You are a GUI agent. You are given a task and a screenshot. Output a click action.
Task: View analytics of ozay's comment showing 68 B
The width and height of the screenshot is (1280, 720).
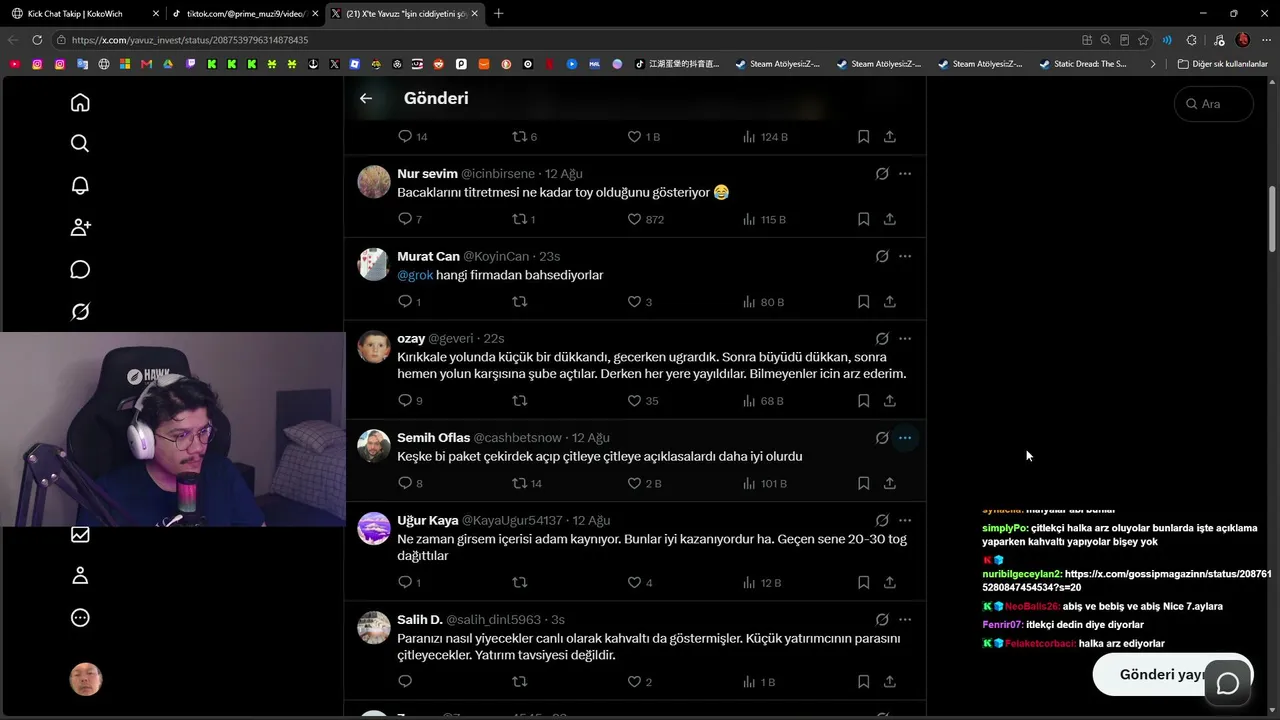tap(763, 401)
